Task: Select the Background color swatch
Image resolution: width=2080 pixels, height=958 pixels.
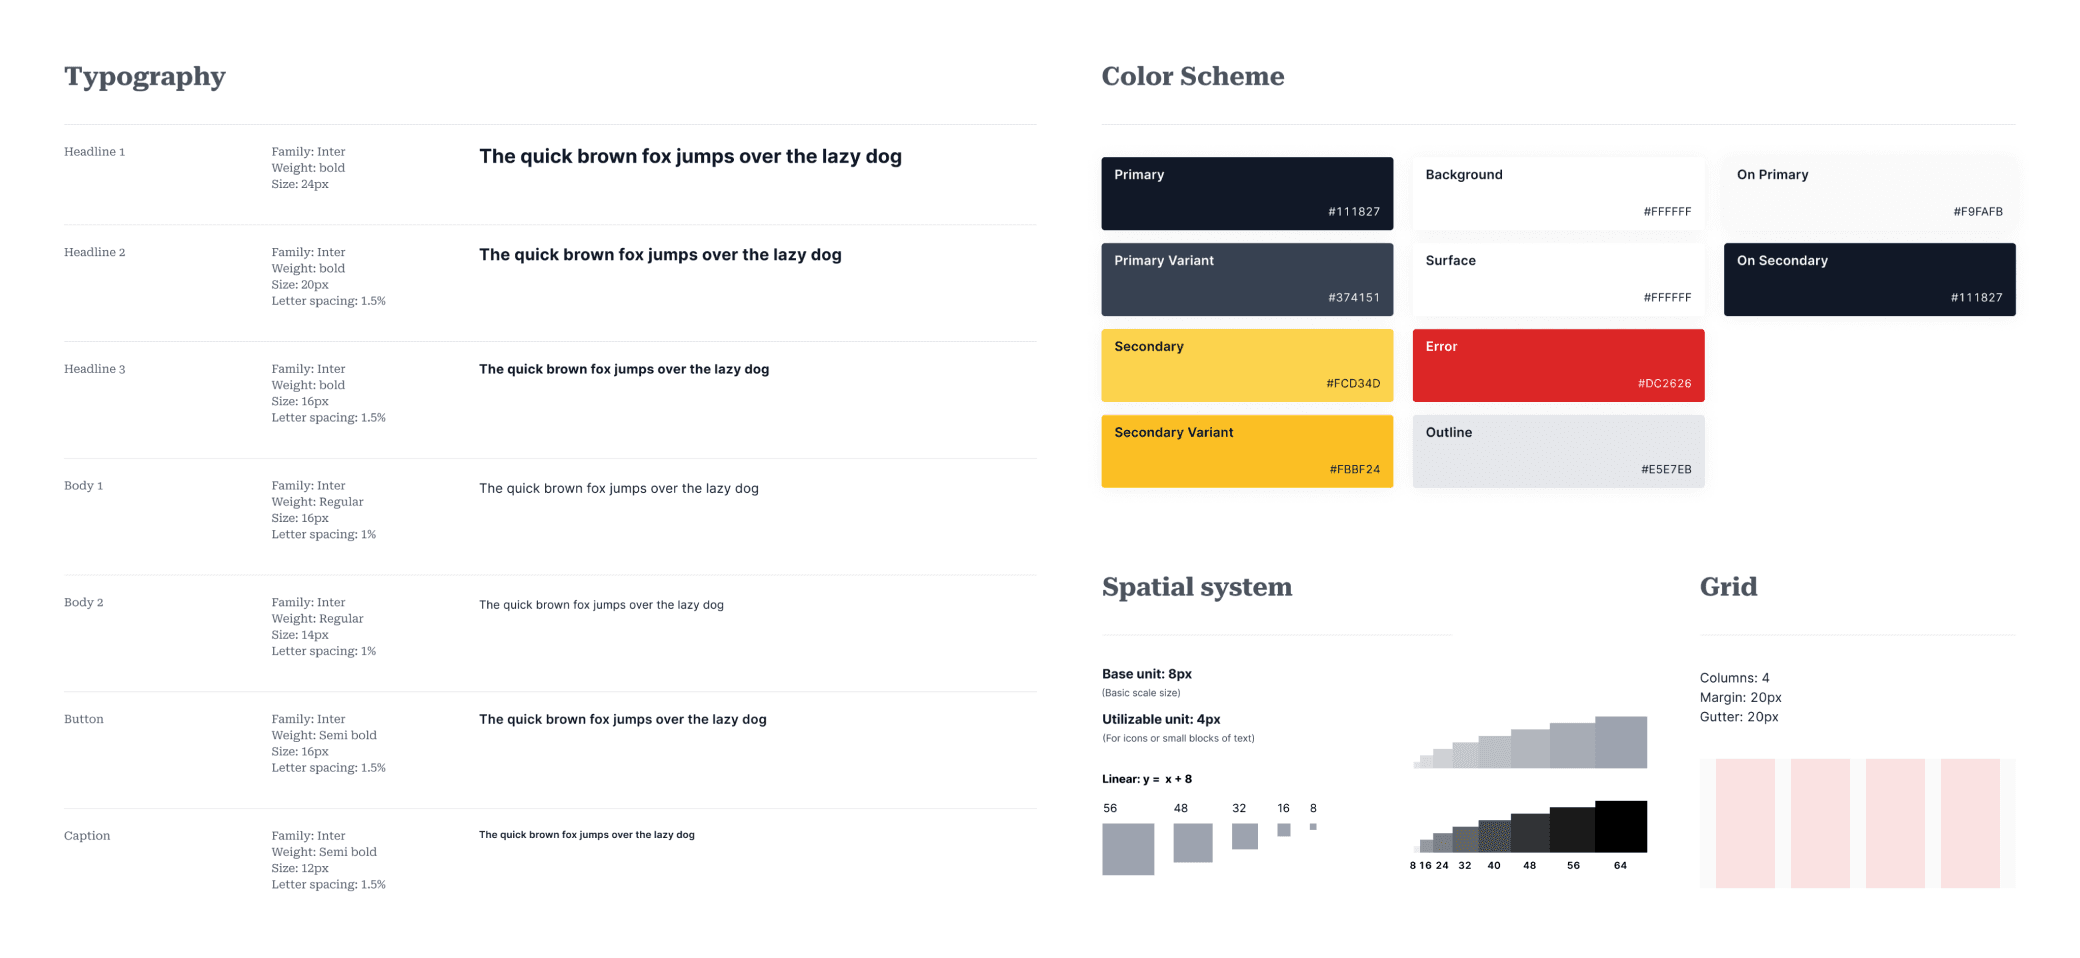Action: pyautogui.click(x=1557, y=193)
